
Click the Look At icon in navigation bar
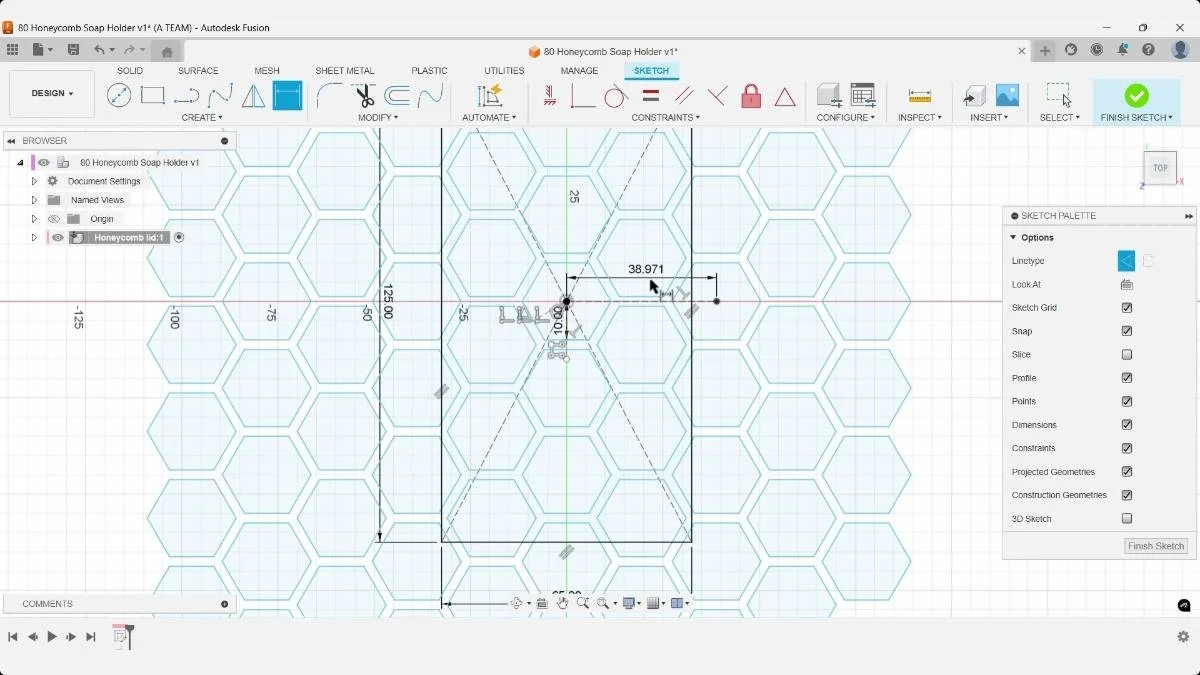click(542, 603)
